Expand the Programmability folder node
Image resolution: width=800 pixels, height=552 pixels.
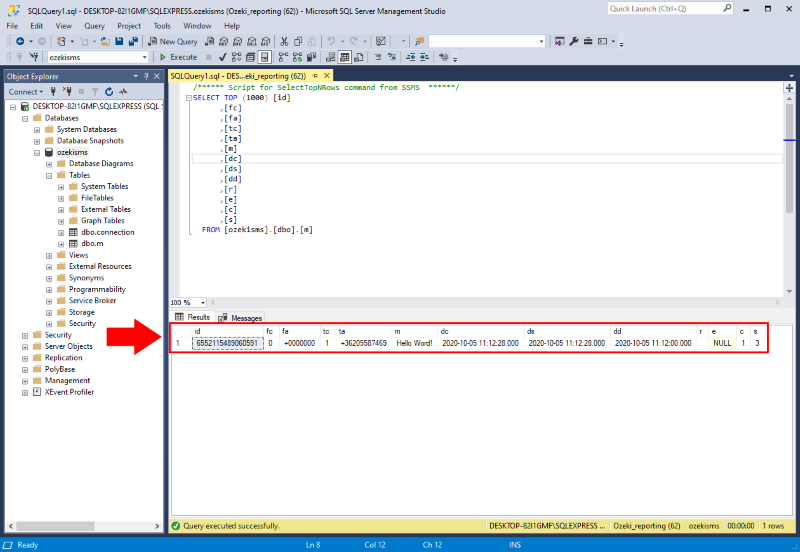tap(49, 290)
